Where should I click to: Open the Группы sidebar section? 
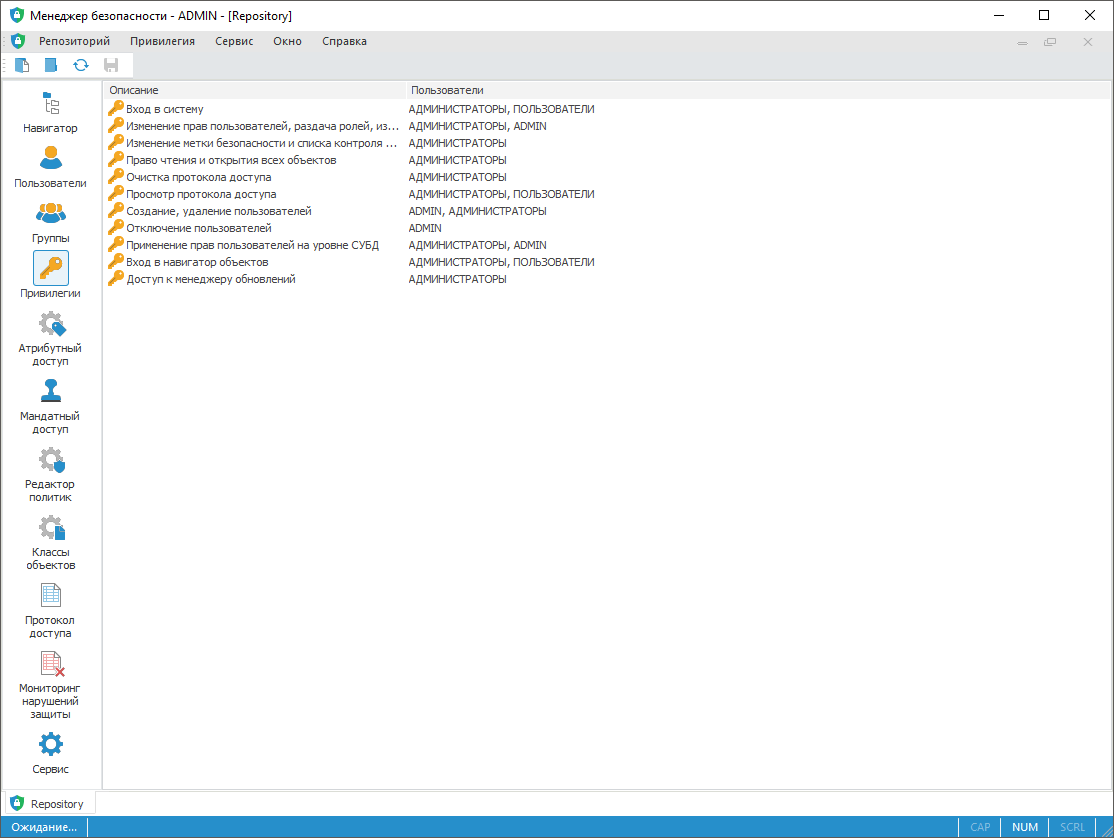(50, 223)
